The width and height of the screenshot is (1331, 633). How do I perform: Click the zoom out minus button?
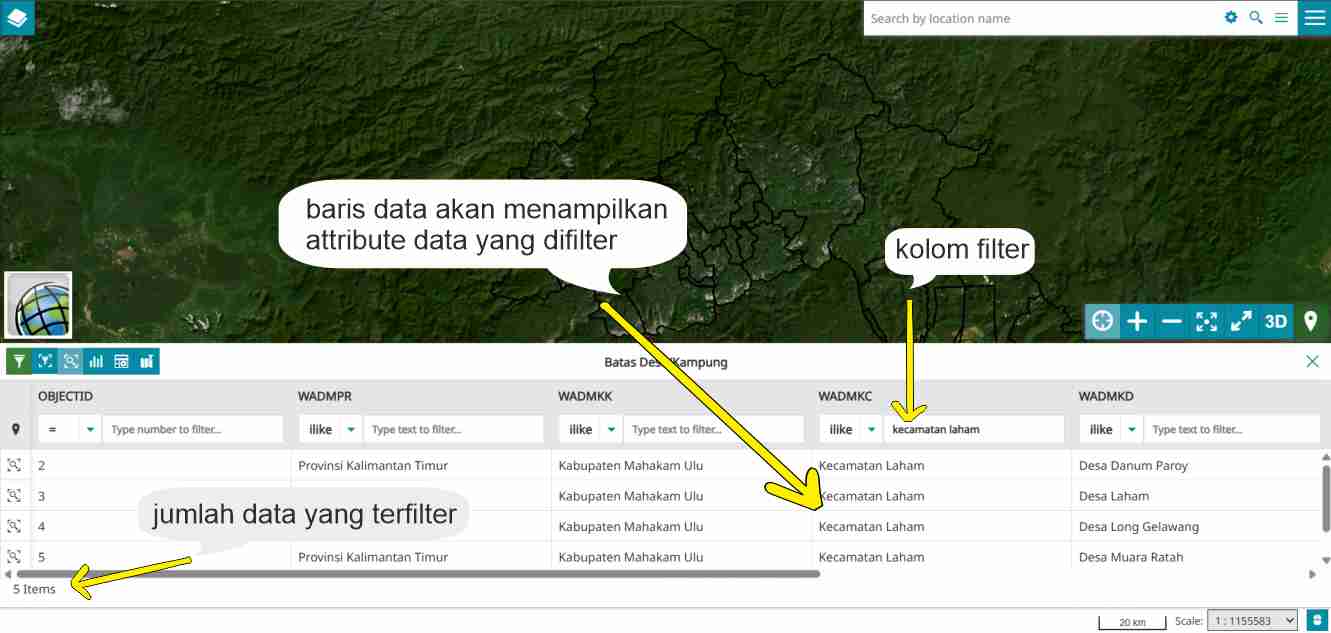tap(1172, 321)
